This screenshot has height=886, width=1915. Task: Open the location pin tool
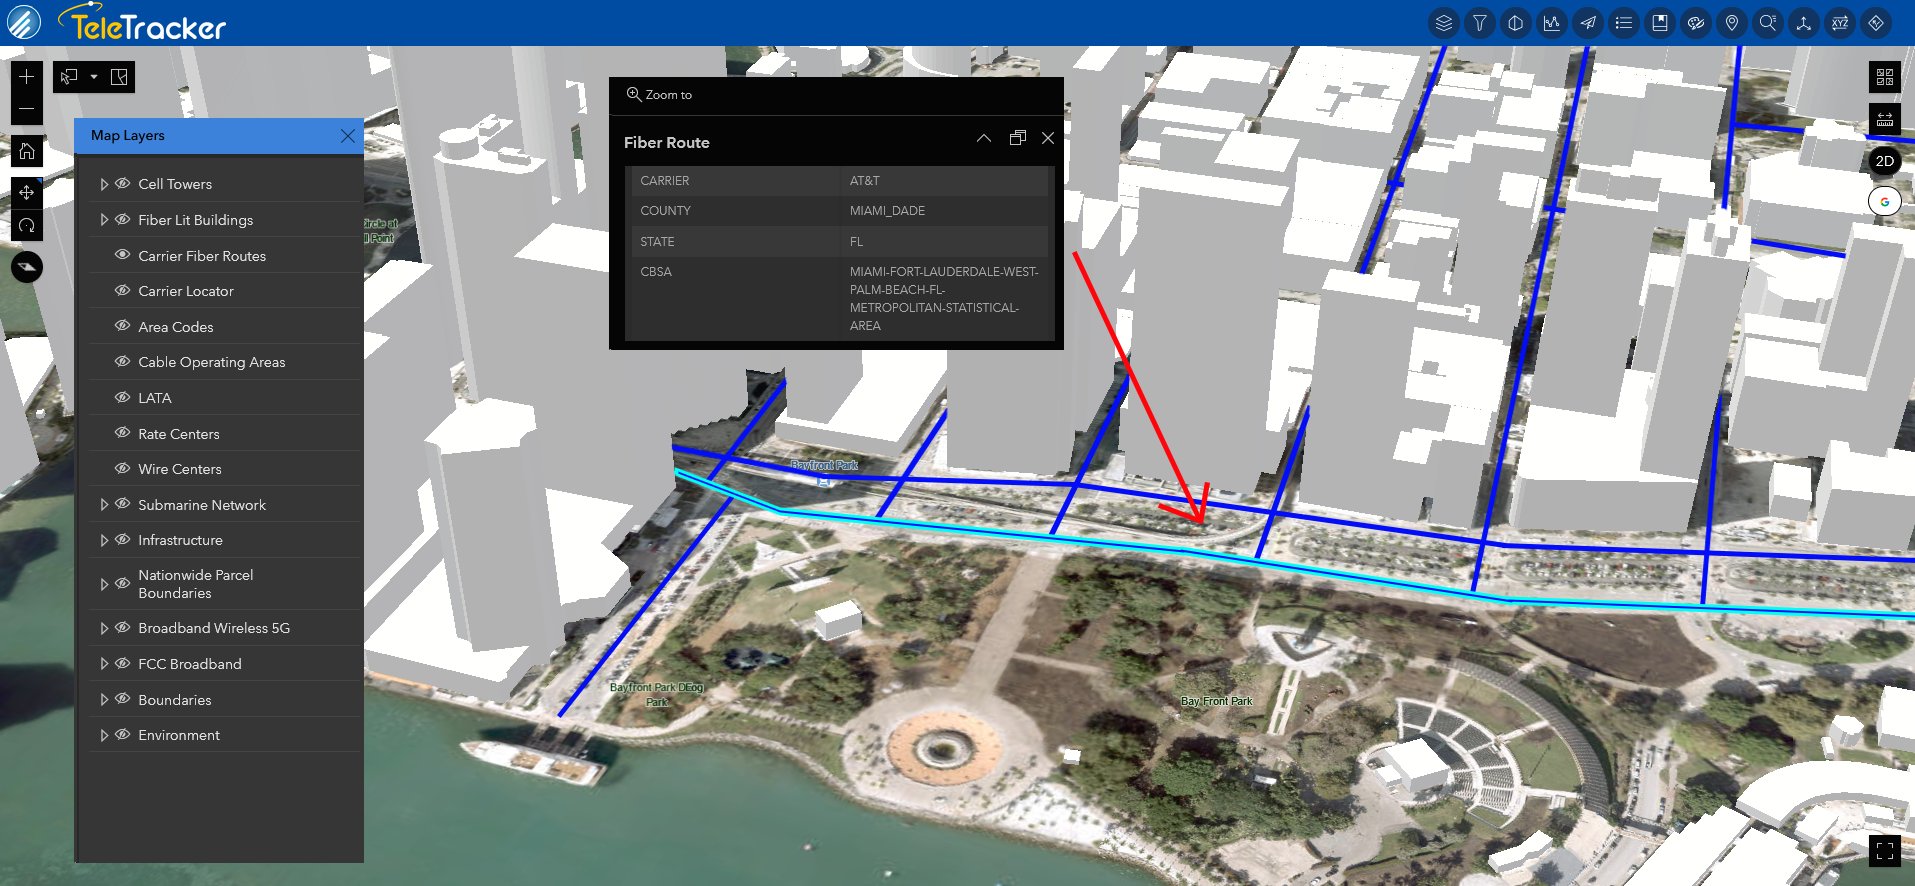pyautogui.click(x=1731, y=23)
